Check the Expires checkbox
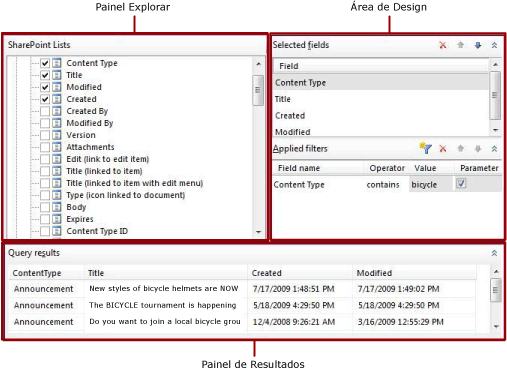 tap(45, 219)
